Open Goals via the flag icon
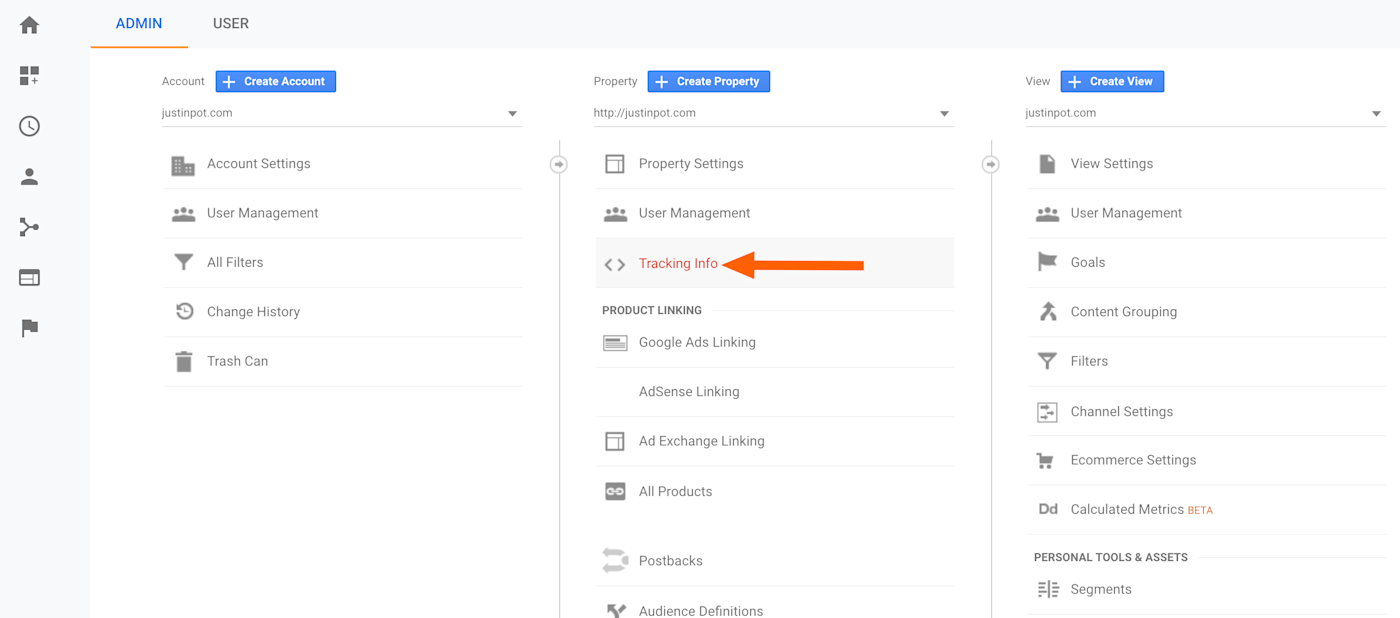This screenshot has height=618, width=1400. [1046, 262]
